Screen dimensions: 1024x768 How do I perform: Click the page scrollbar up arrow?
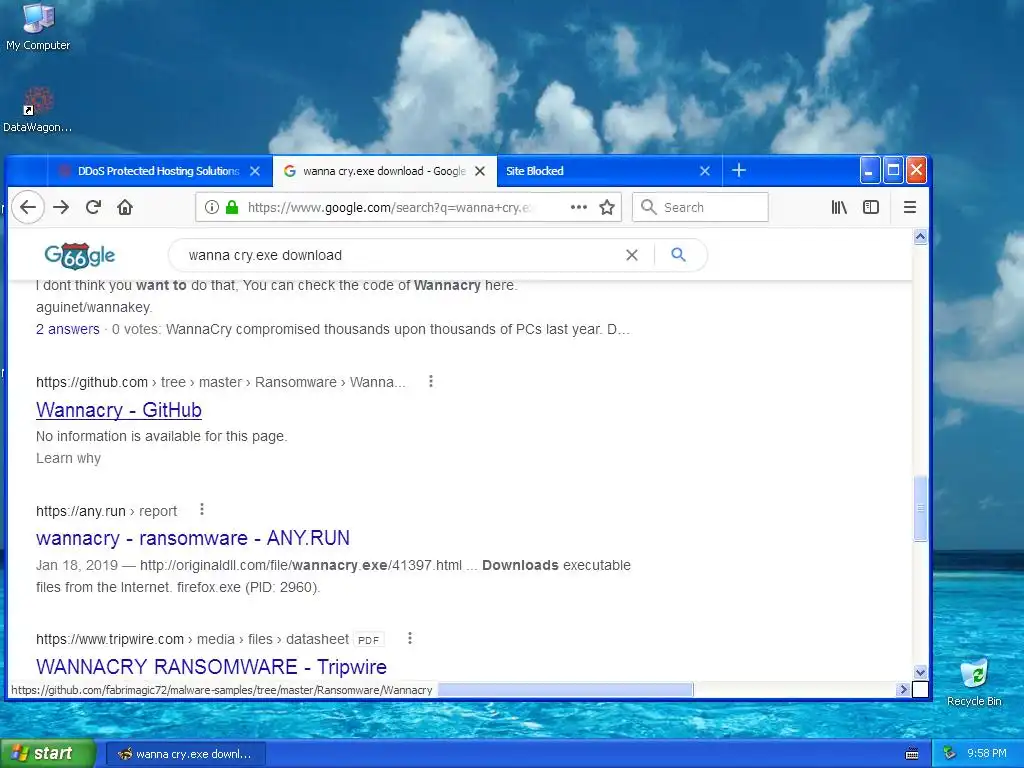point(920,237)
